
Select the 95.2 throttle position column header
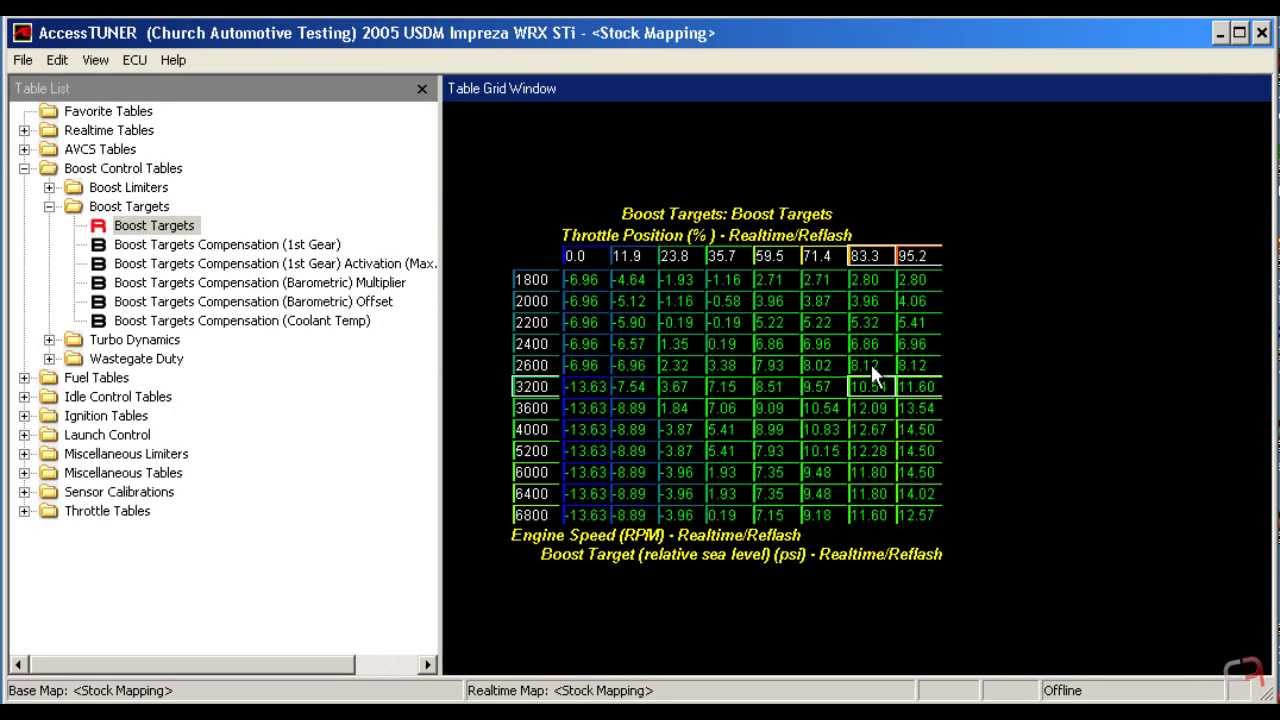point(919,256)
